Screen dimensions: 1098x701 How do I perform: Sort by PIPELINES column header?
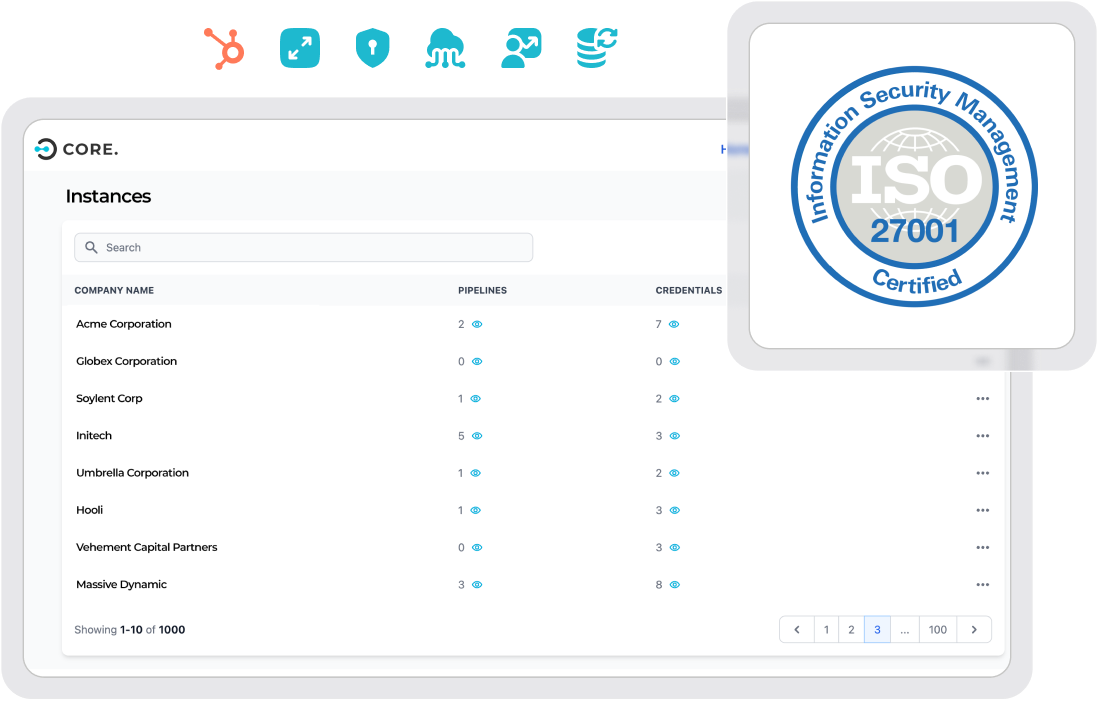[482, 290]
